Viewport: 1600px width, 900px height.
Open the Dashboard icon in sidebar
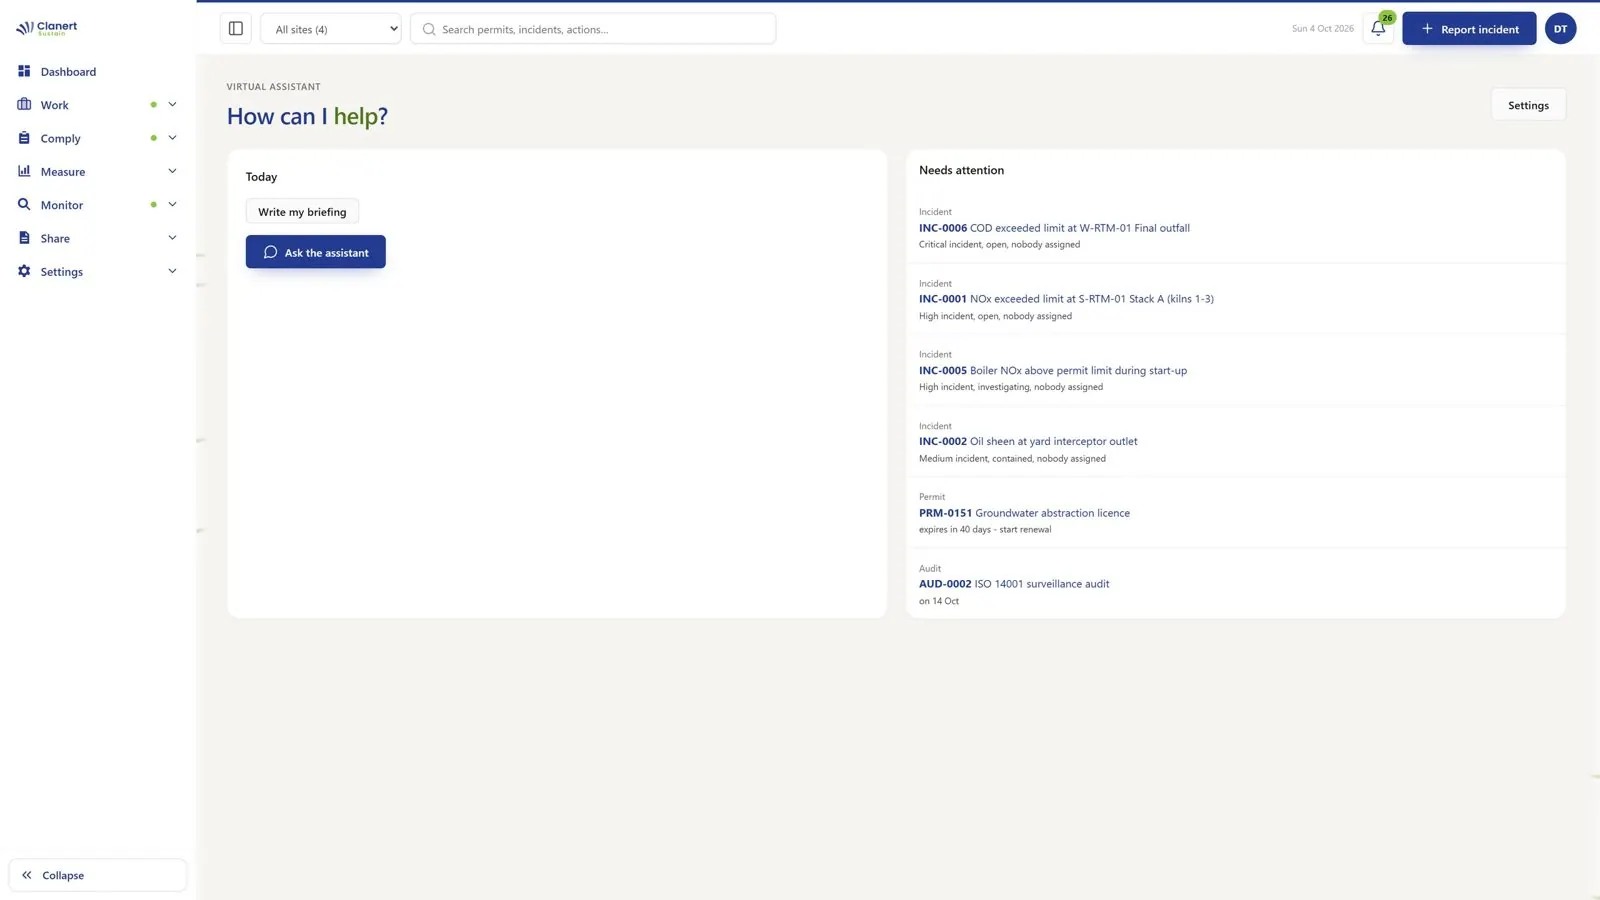coord(24,71)
